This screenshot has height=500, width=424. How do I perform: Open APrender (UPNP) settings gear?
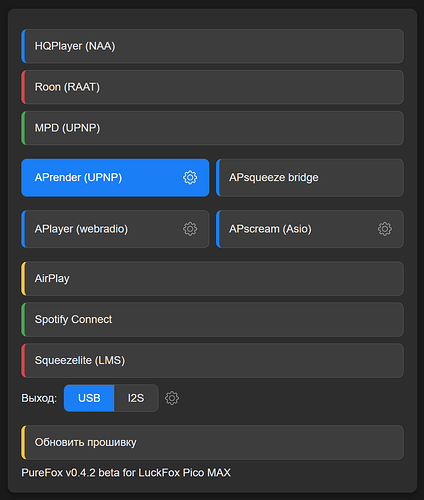[190, 178]
